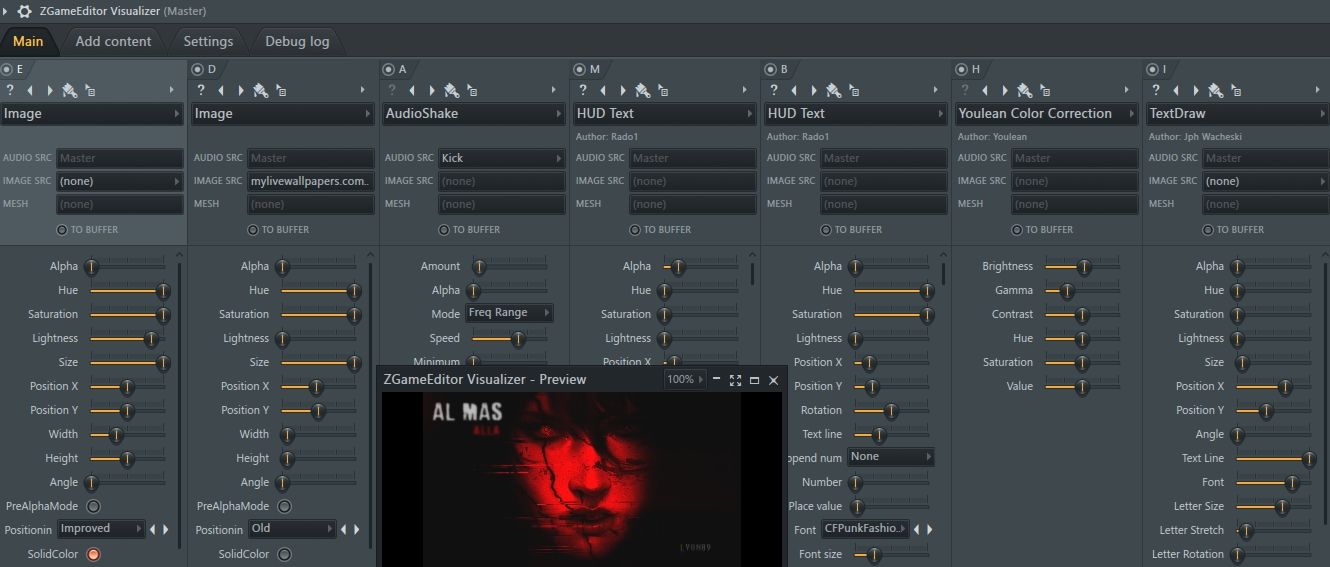This screenshot has width=1330, height=567.
Task: Toggle layer D enable button
Action: [x=198, y=69]
